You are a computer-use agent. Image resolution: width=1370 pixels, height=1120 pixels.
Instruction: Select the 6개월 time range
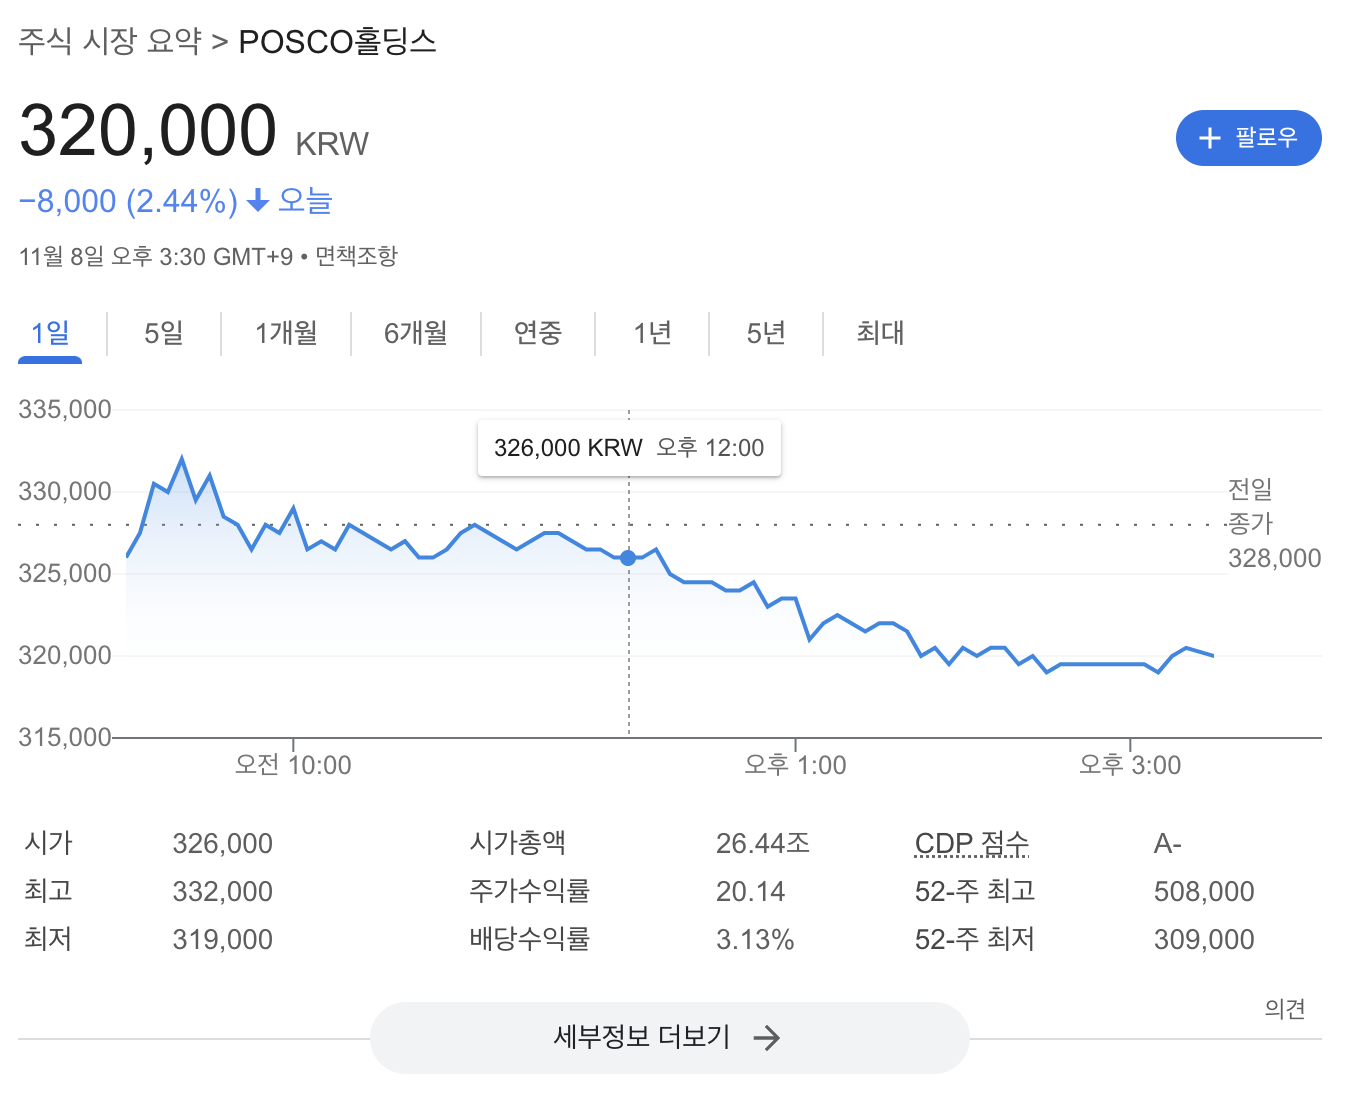416,333
